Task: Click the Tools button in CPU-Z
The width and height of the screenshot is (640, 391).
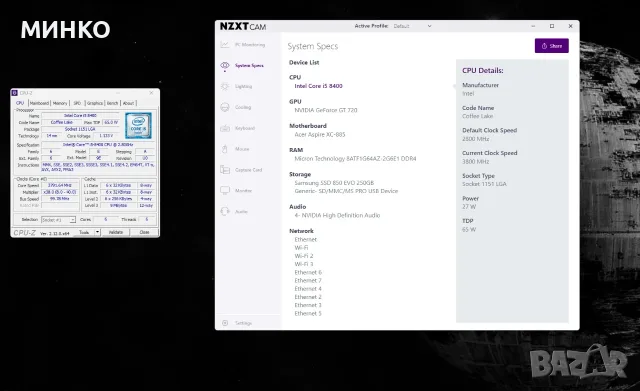Action: click(84, 232)
